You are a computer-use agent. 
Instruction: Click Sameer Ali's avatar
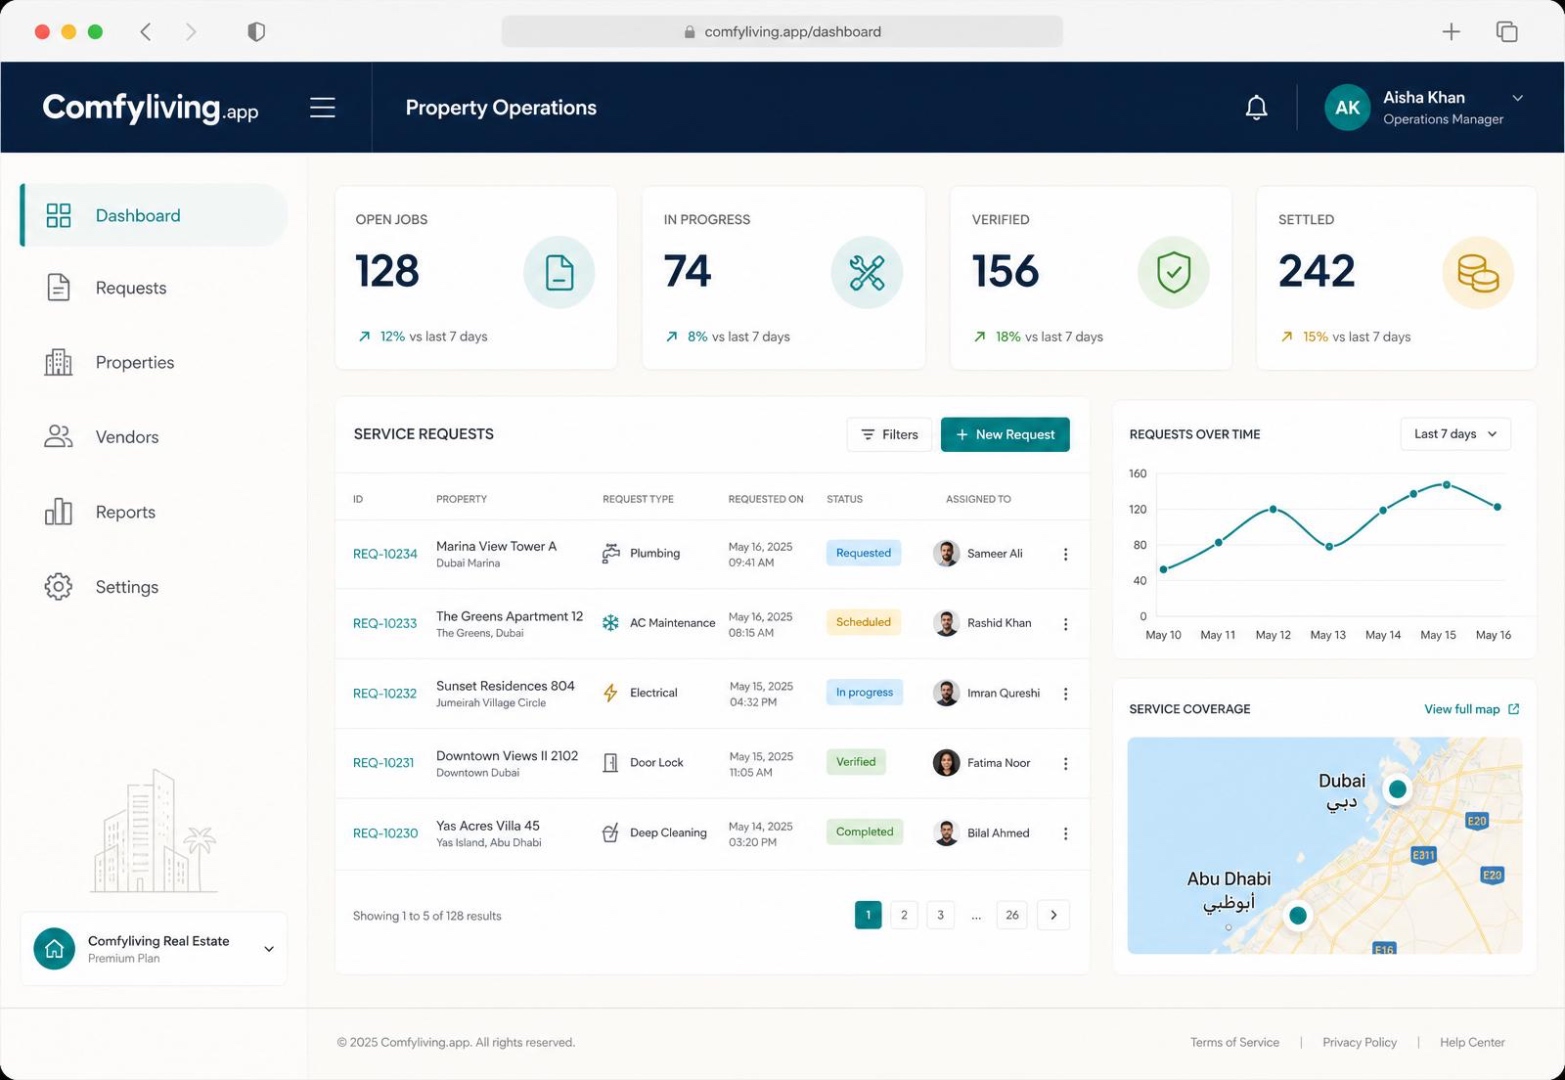click(946, 553)
